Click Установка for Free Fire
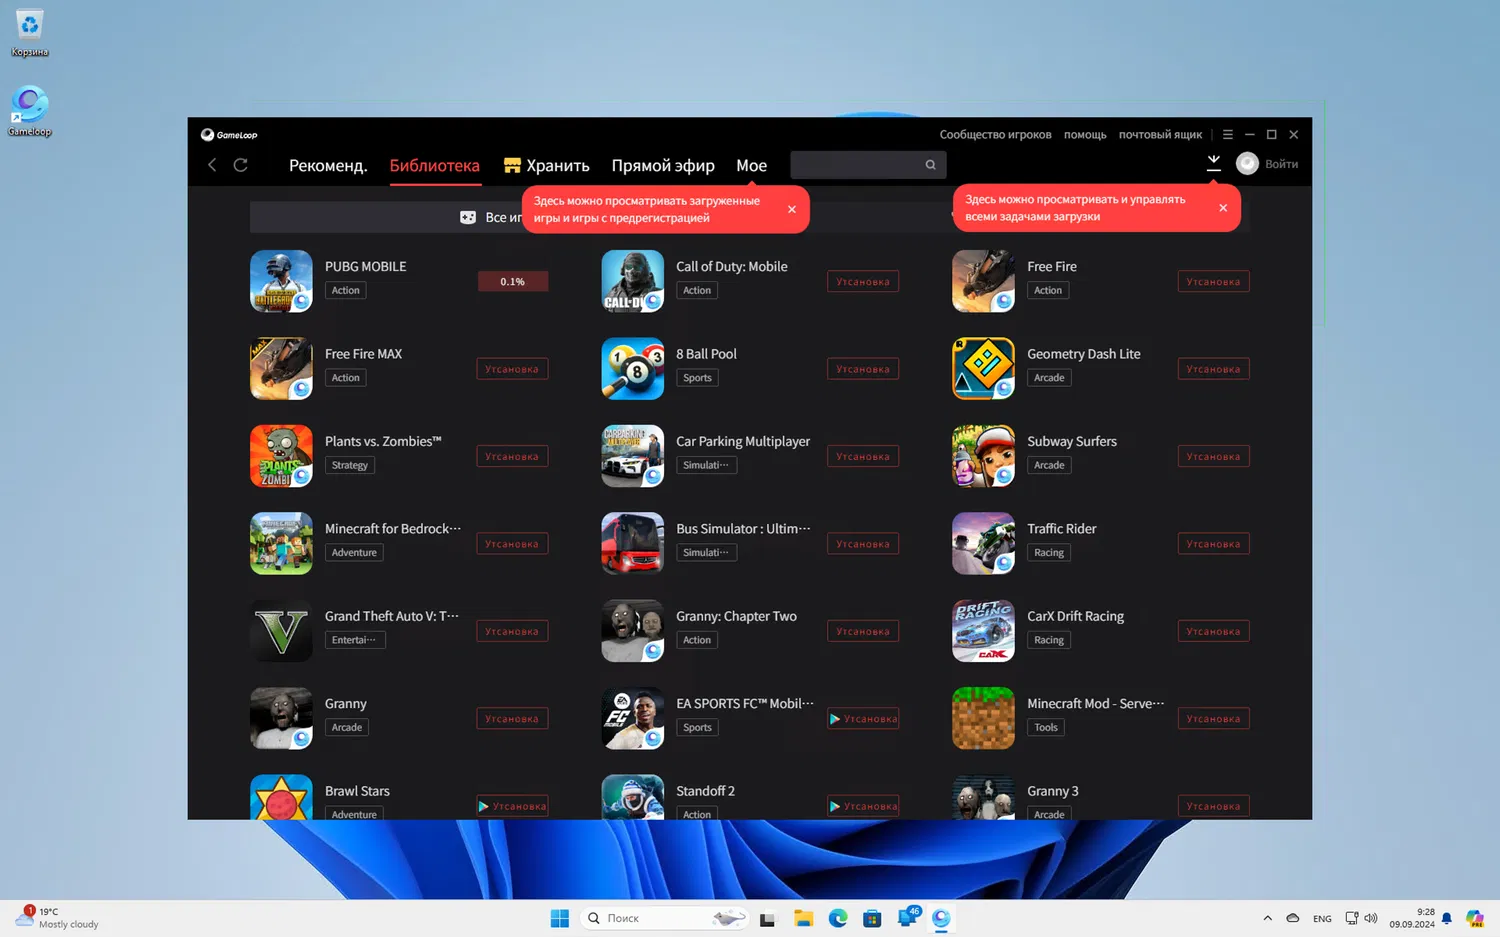 [1213, 282]
